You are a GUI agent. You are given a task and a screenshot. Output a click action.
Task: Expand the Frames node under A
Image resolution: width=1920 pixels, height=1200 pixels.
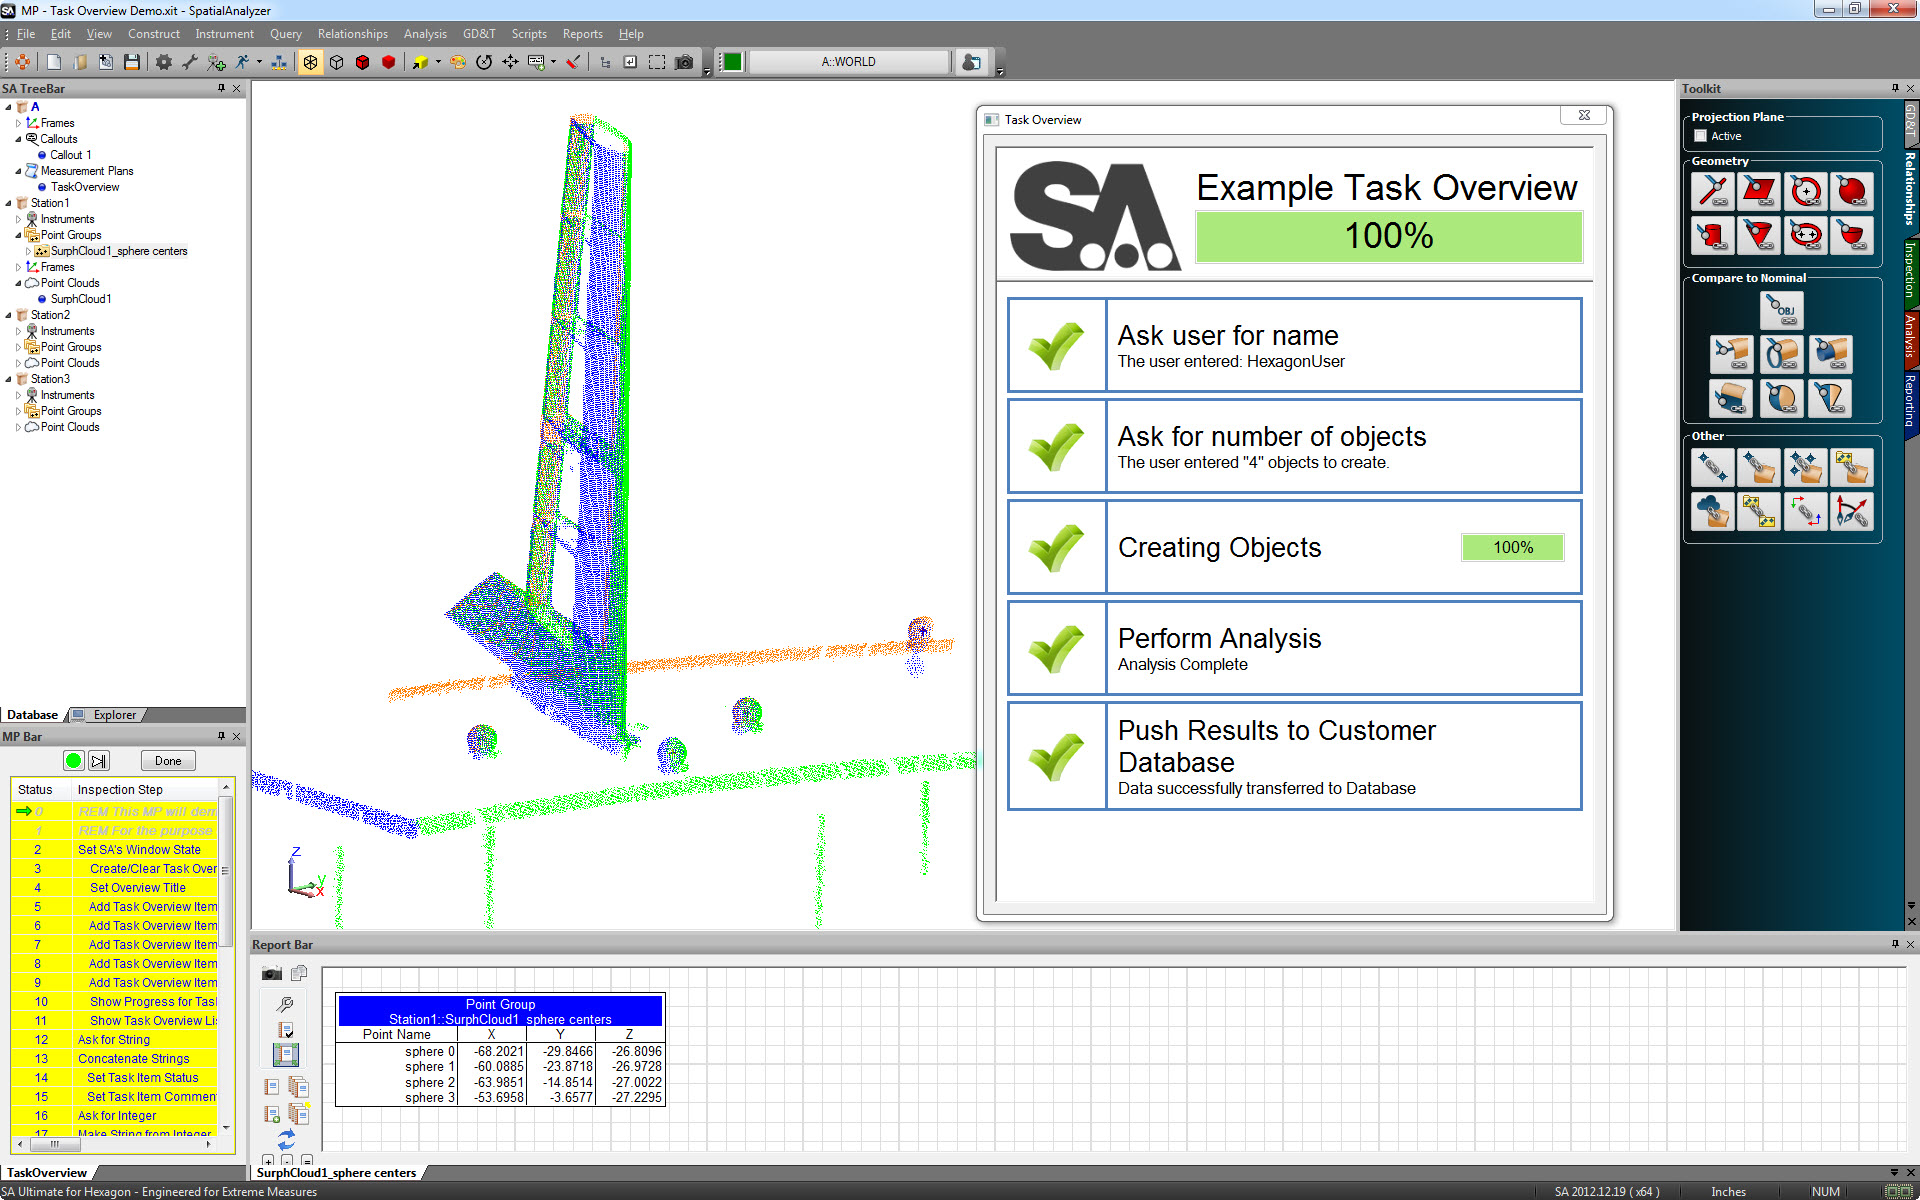click(x=18, y=123)
